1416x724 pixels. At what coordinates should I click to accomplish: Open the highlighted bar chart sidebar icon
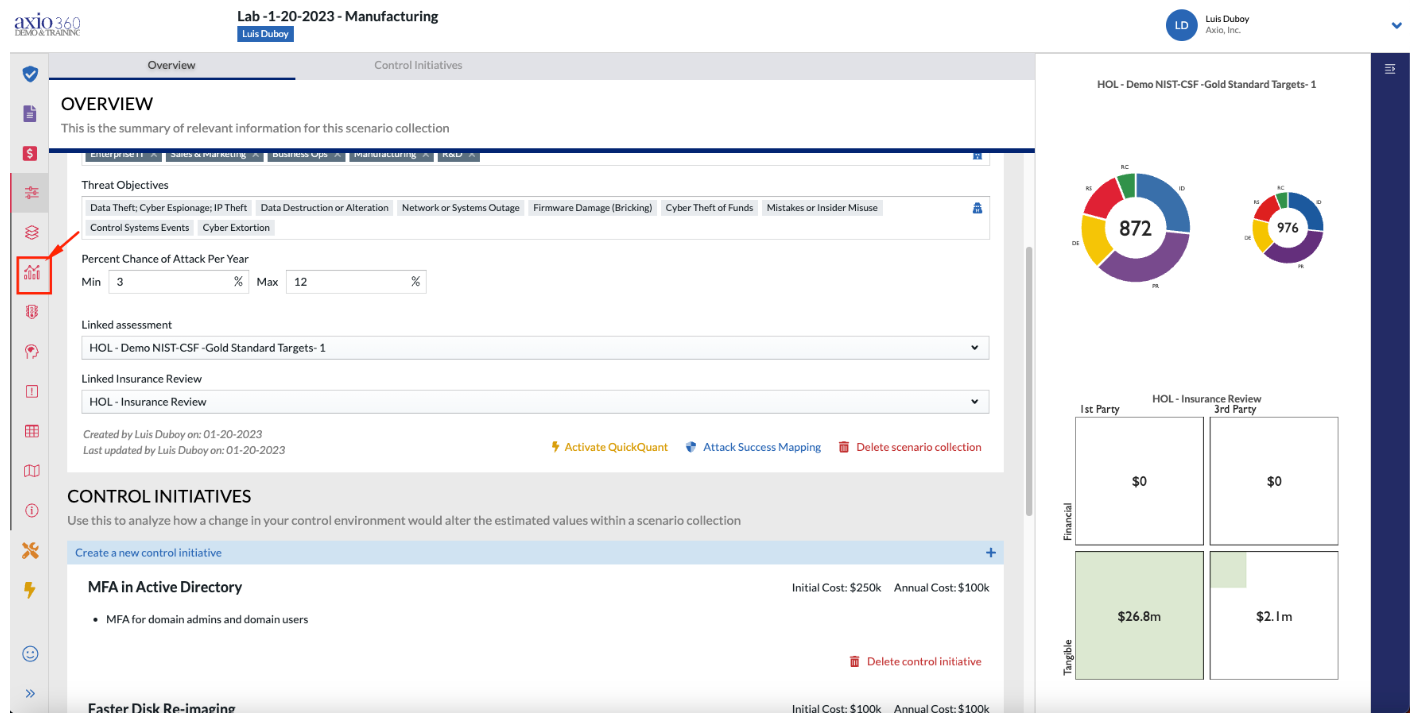coord(33,272)
